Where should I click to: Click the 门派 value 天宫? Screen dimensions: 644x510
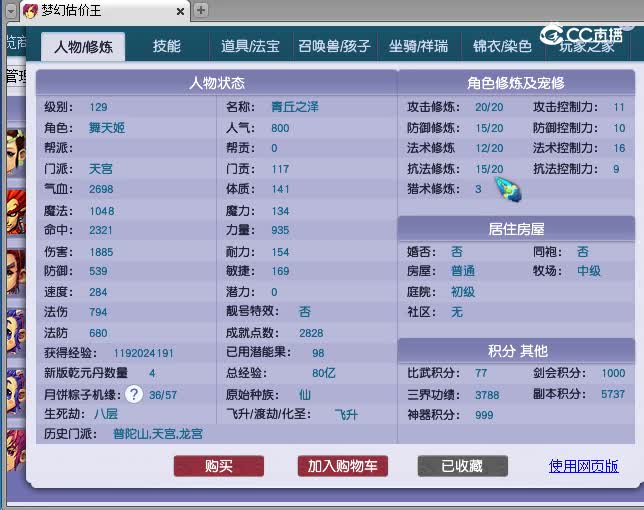(101, 169)
